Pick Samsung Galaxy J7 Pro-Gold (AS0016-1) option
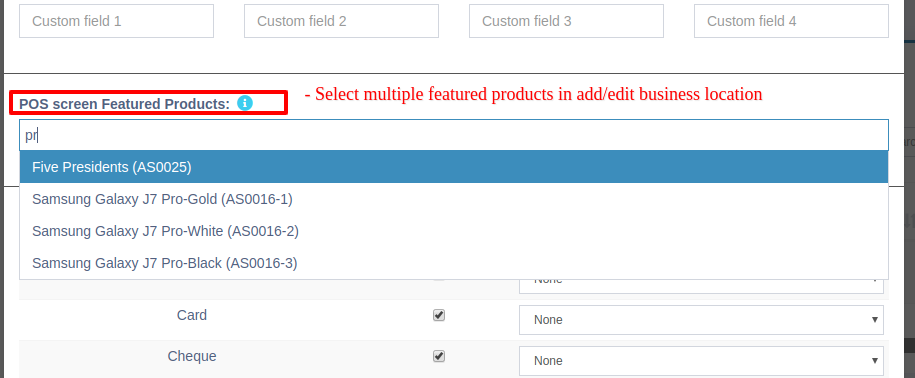 pyautogui.click(x=454, y=199)
